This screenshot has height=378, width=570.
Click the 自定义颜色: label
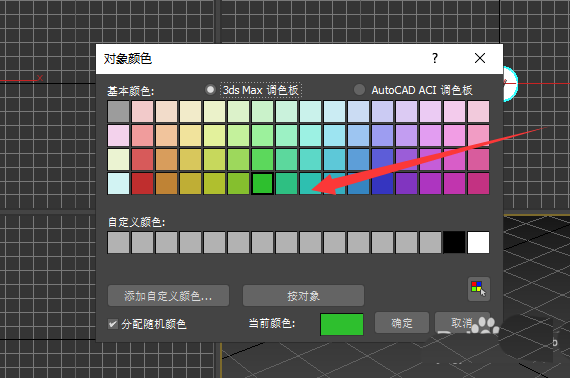click(137, 222)
